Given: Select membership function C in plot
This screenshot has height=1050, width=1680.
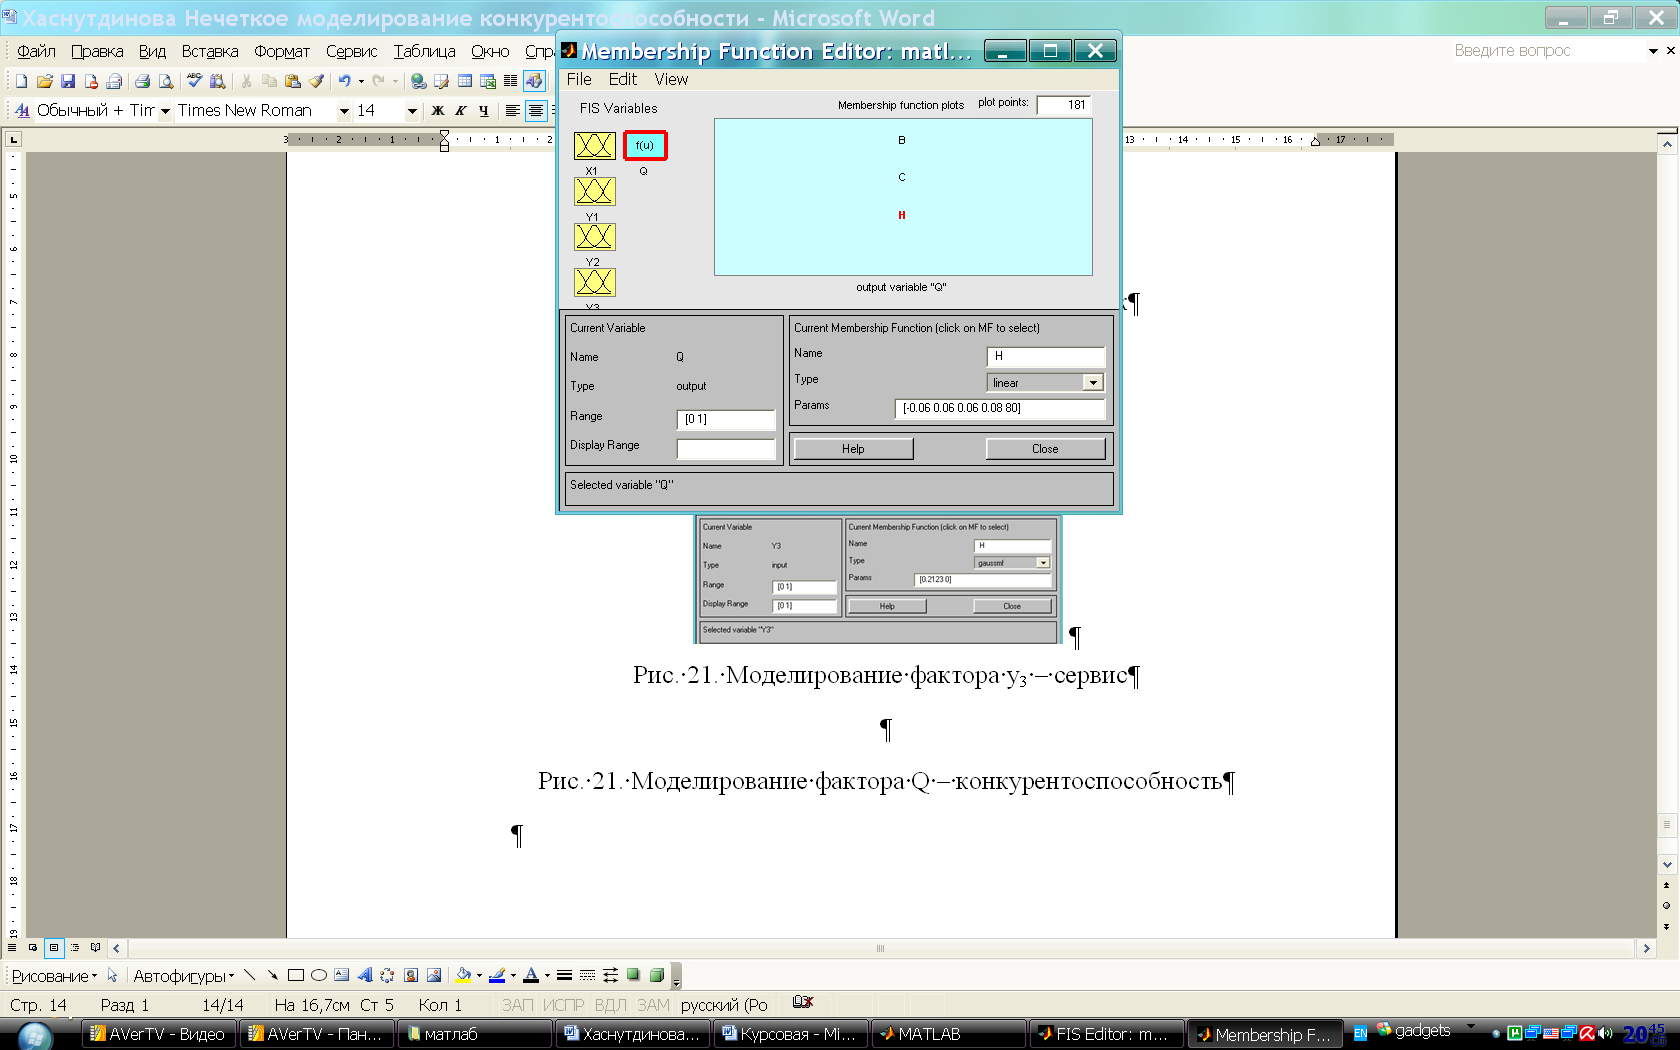Looking at the screenshot, I should point(902,177).
